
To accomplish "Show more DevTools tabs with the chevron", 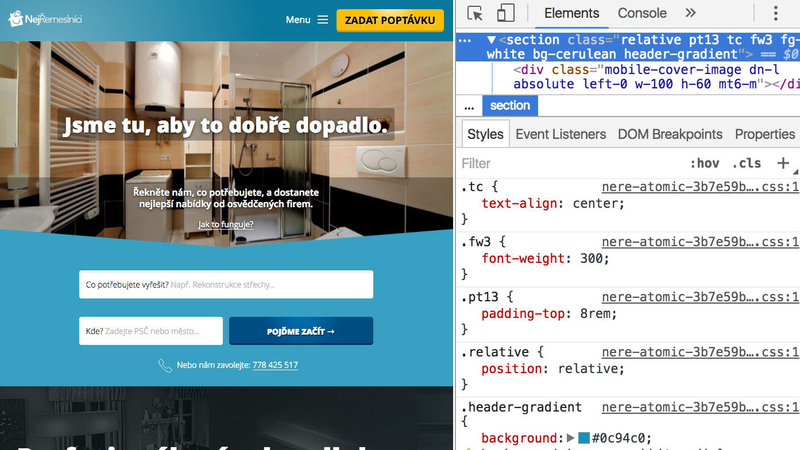I will pos(690,13).
